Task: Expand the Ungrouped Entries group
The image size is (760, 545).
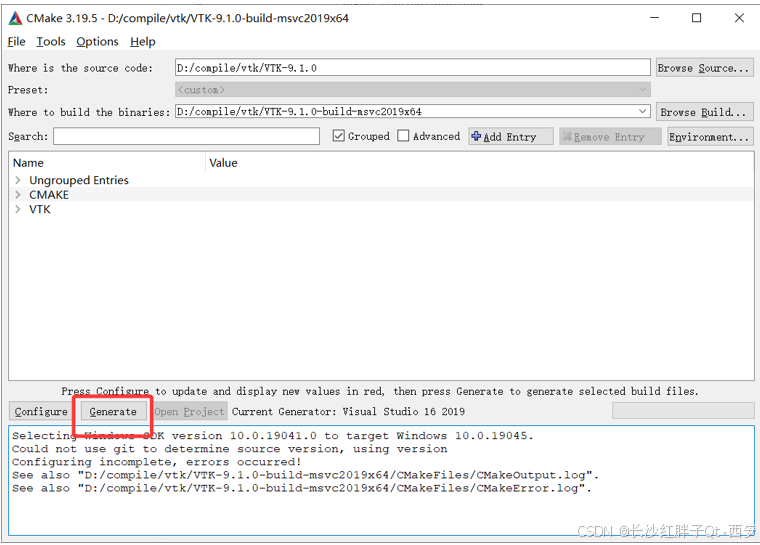Action: (x=18, y=180)
